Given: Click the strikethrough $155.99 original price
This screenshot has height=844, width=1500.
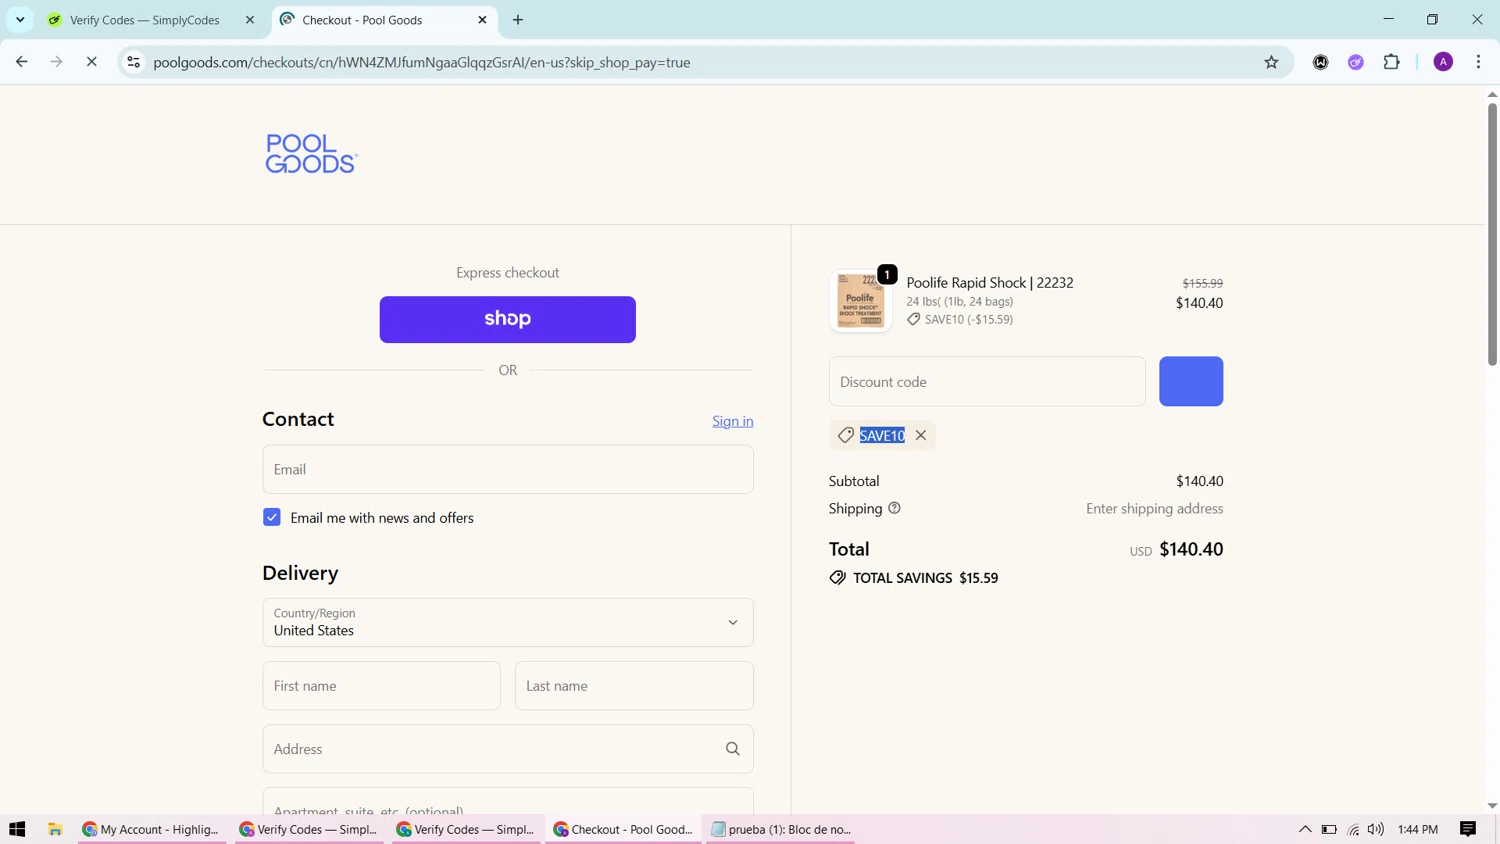Looking at the screenshot, I should [x=1202, y=283].
